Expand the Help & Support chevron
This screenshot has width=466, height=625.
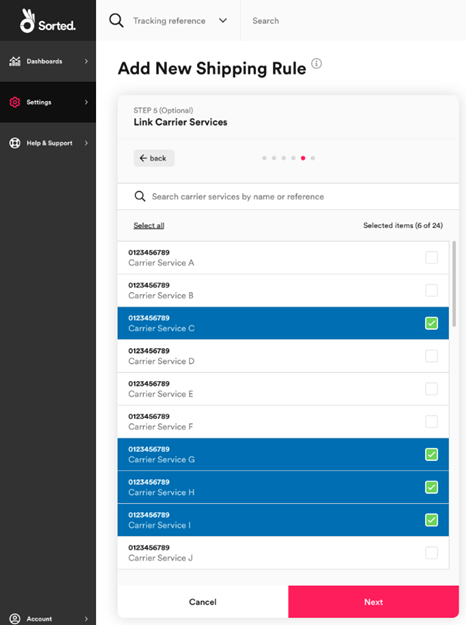86,143
